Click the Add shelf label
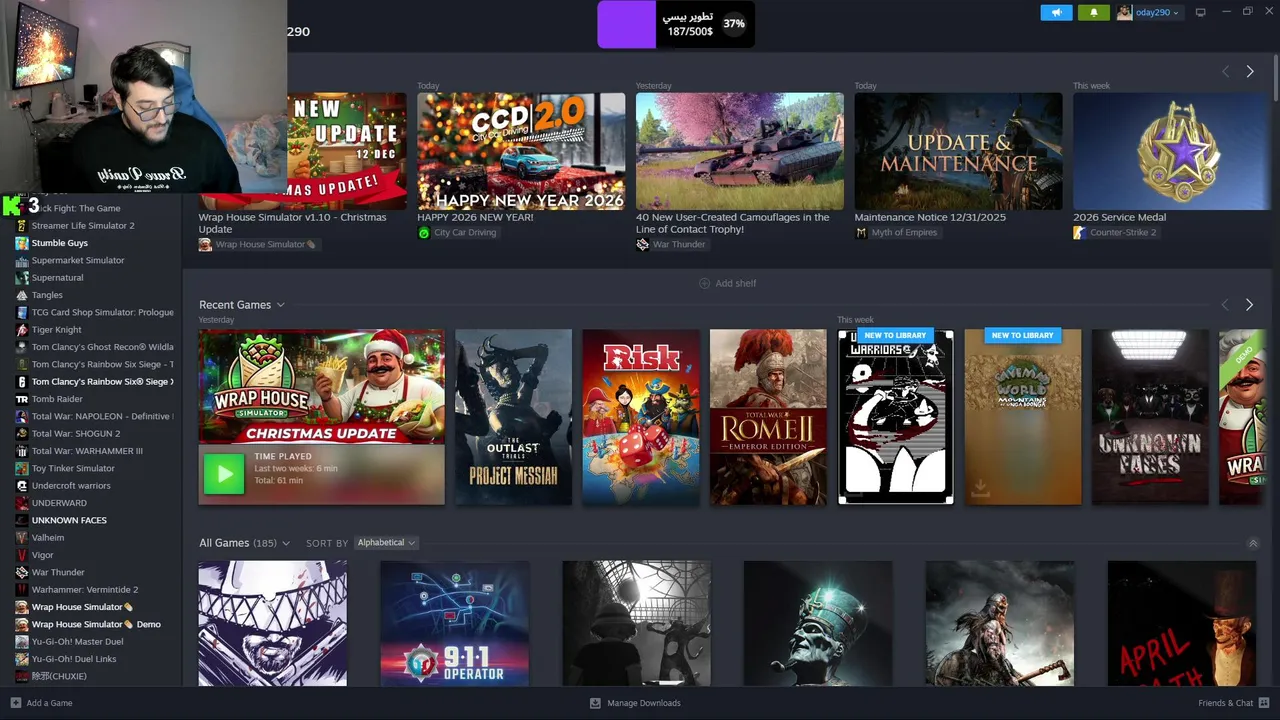Image resolution: width=1280 pixels, height=720 pixels. click(736, 283)
